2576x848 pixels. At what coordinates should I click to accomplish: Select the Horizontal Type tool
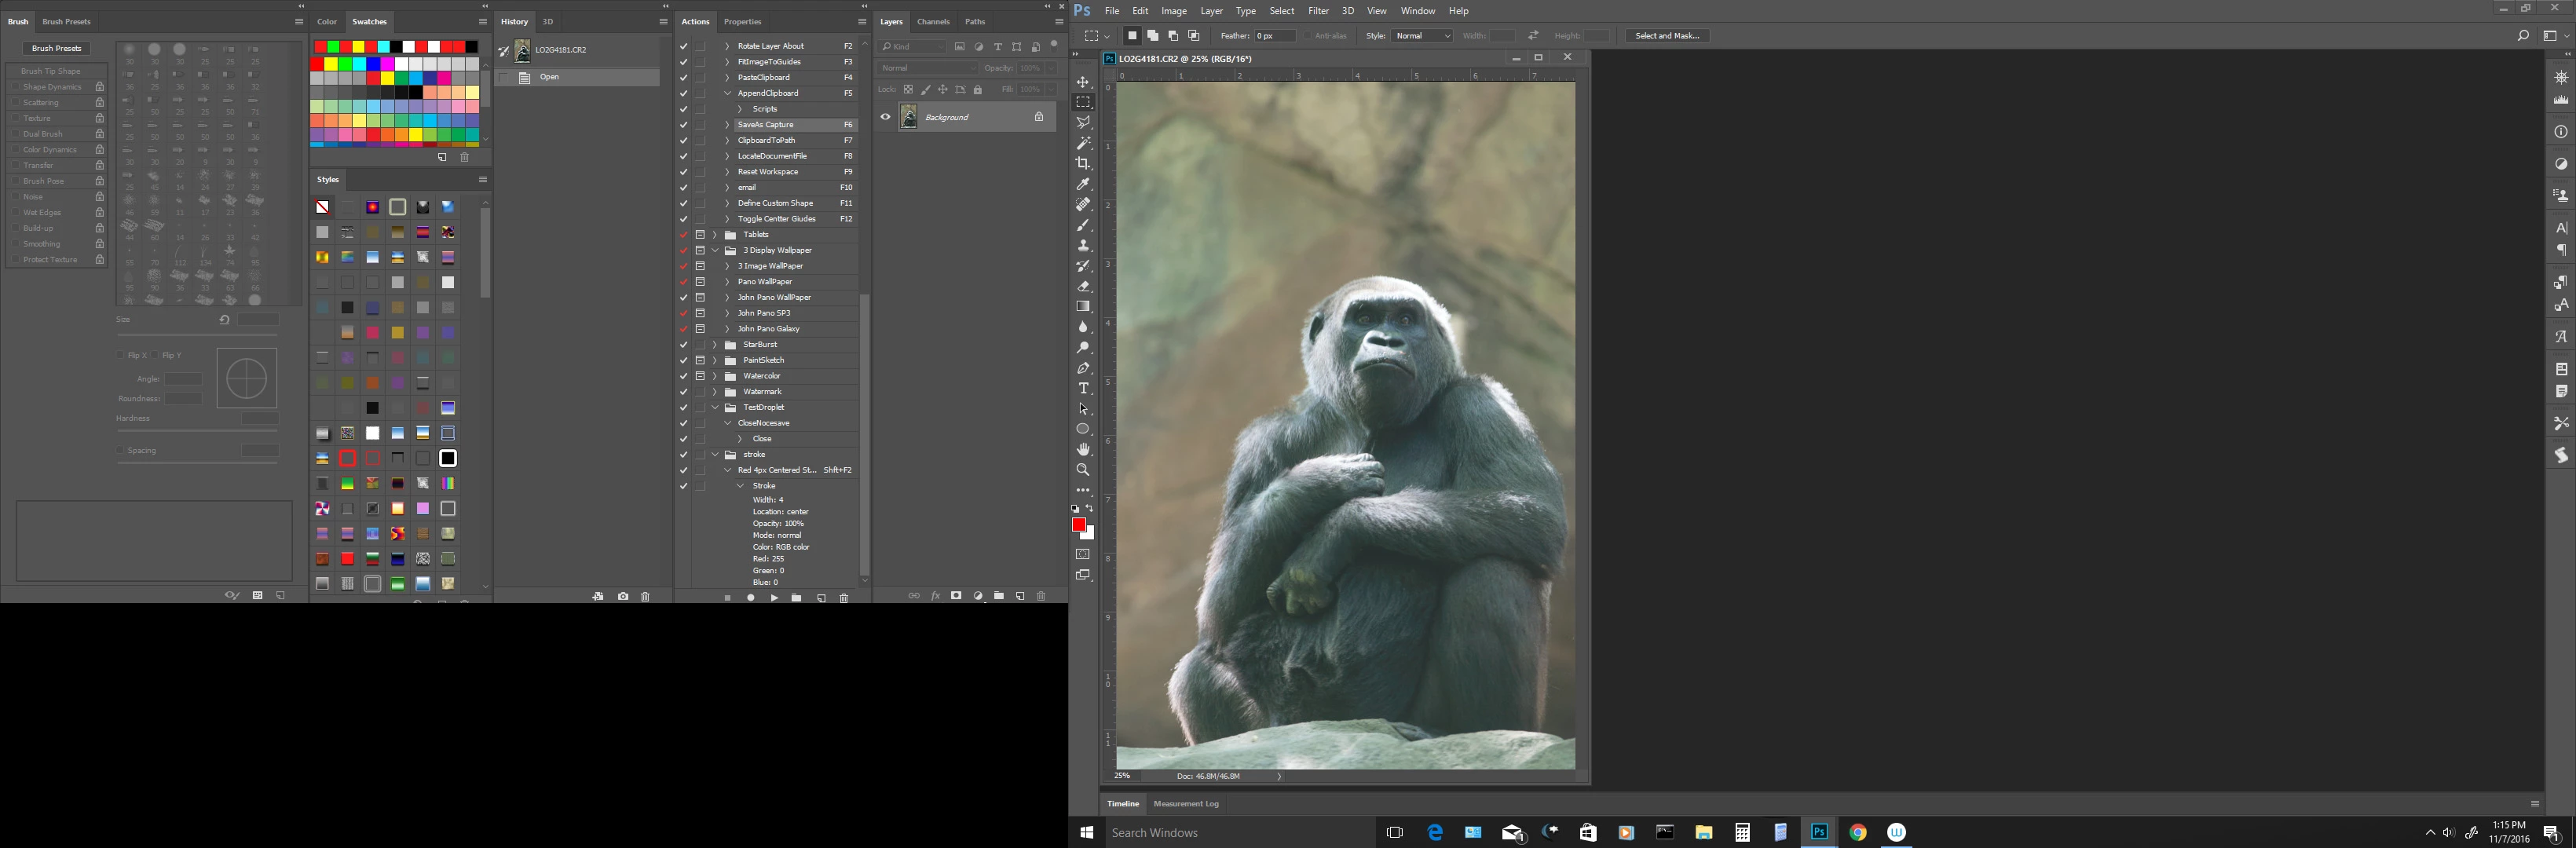[x=1083, y=389]
